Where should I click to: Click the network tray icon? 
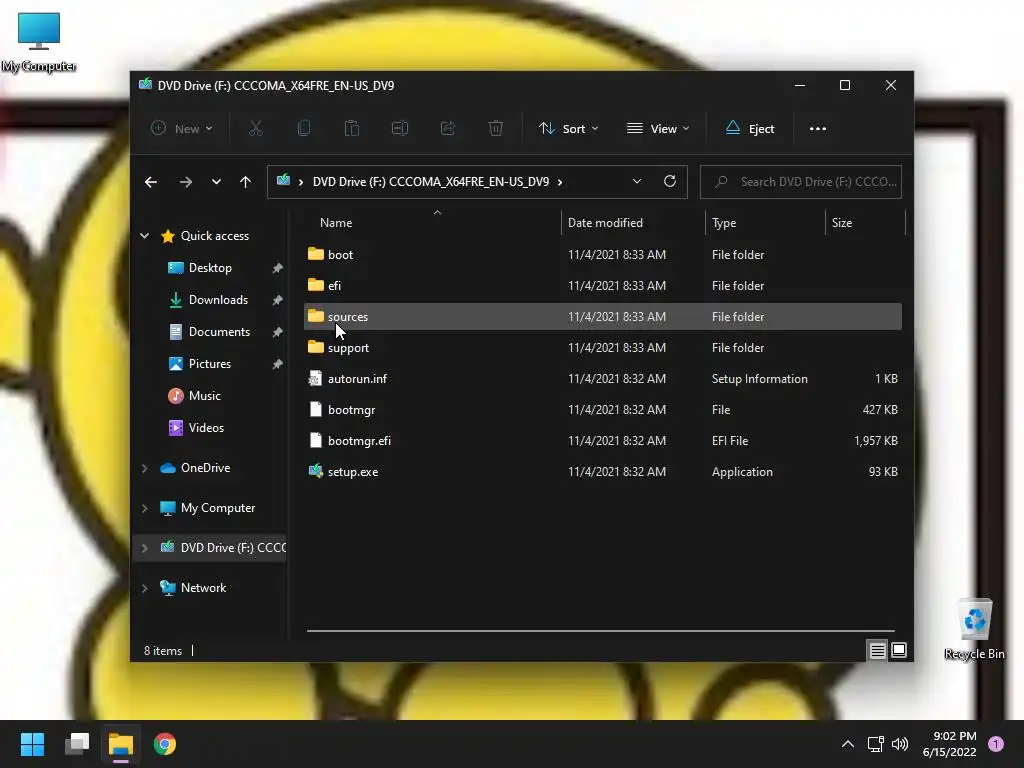pos(875,744)
